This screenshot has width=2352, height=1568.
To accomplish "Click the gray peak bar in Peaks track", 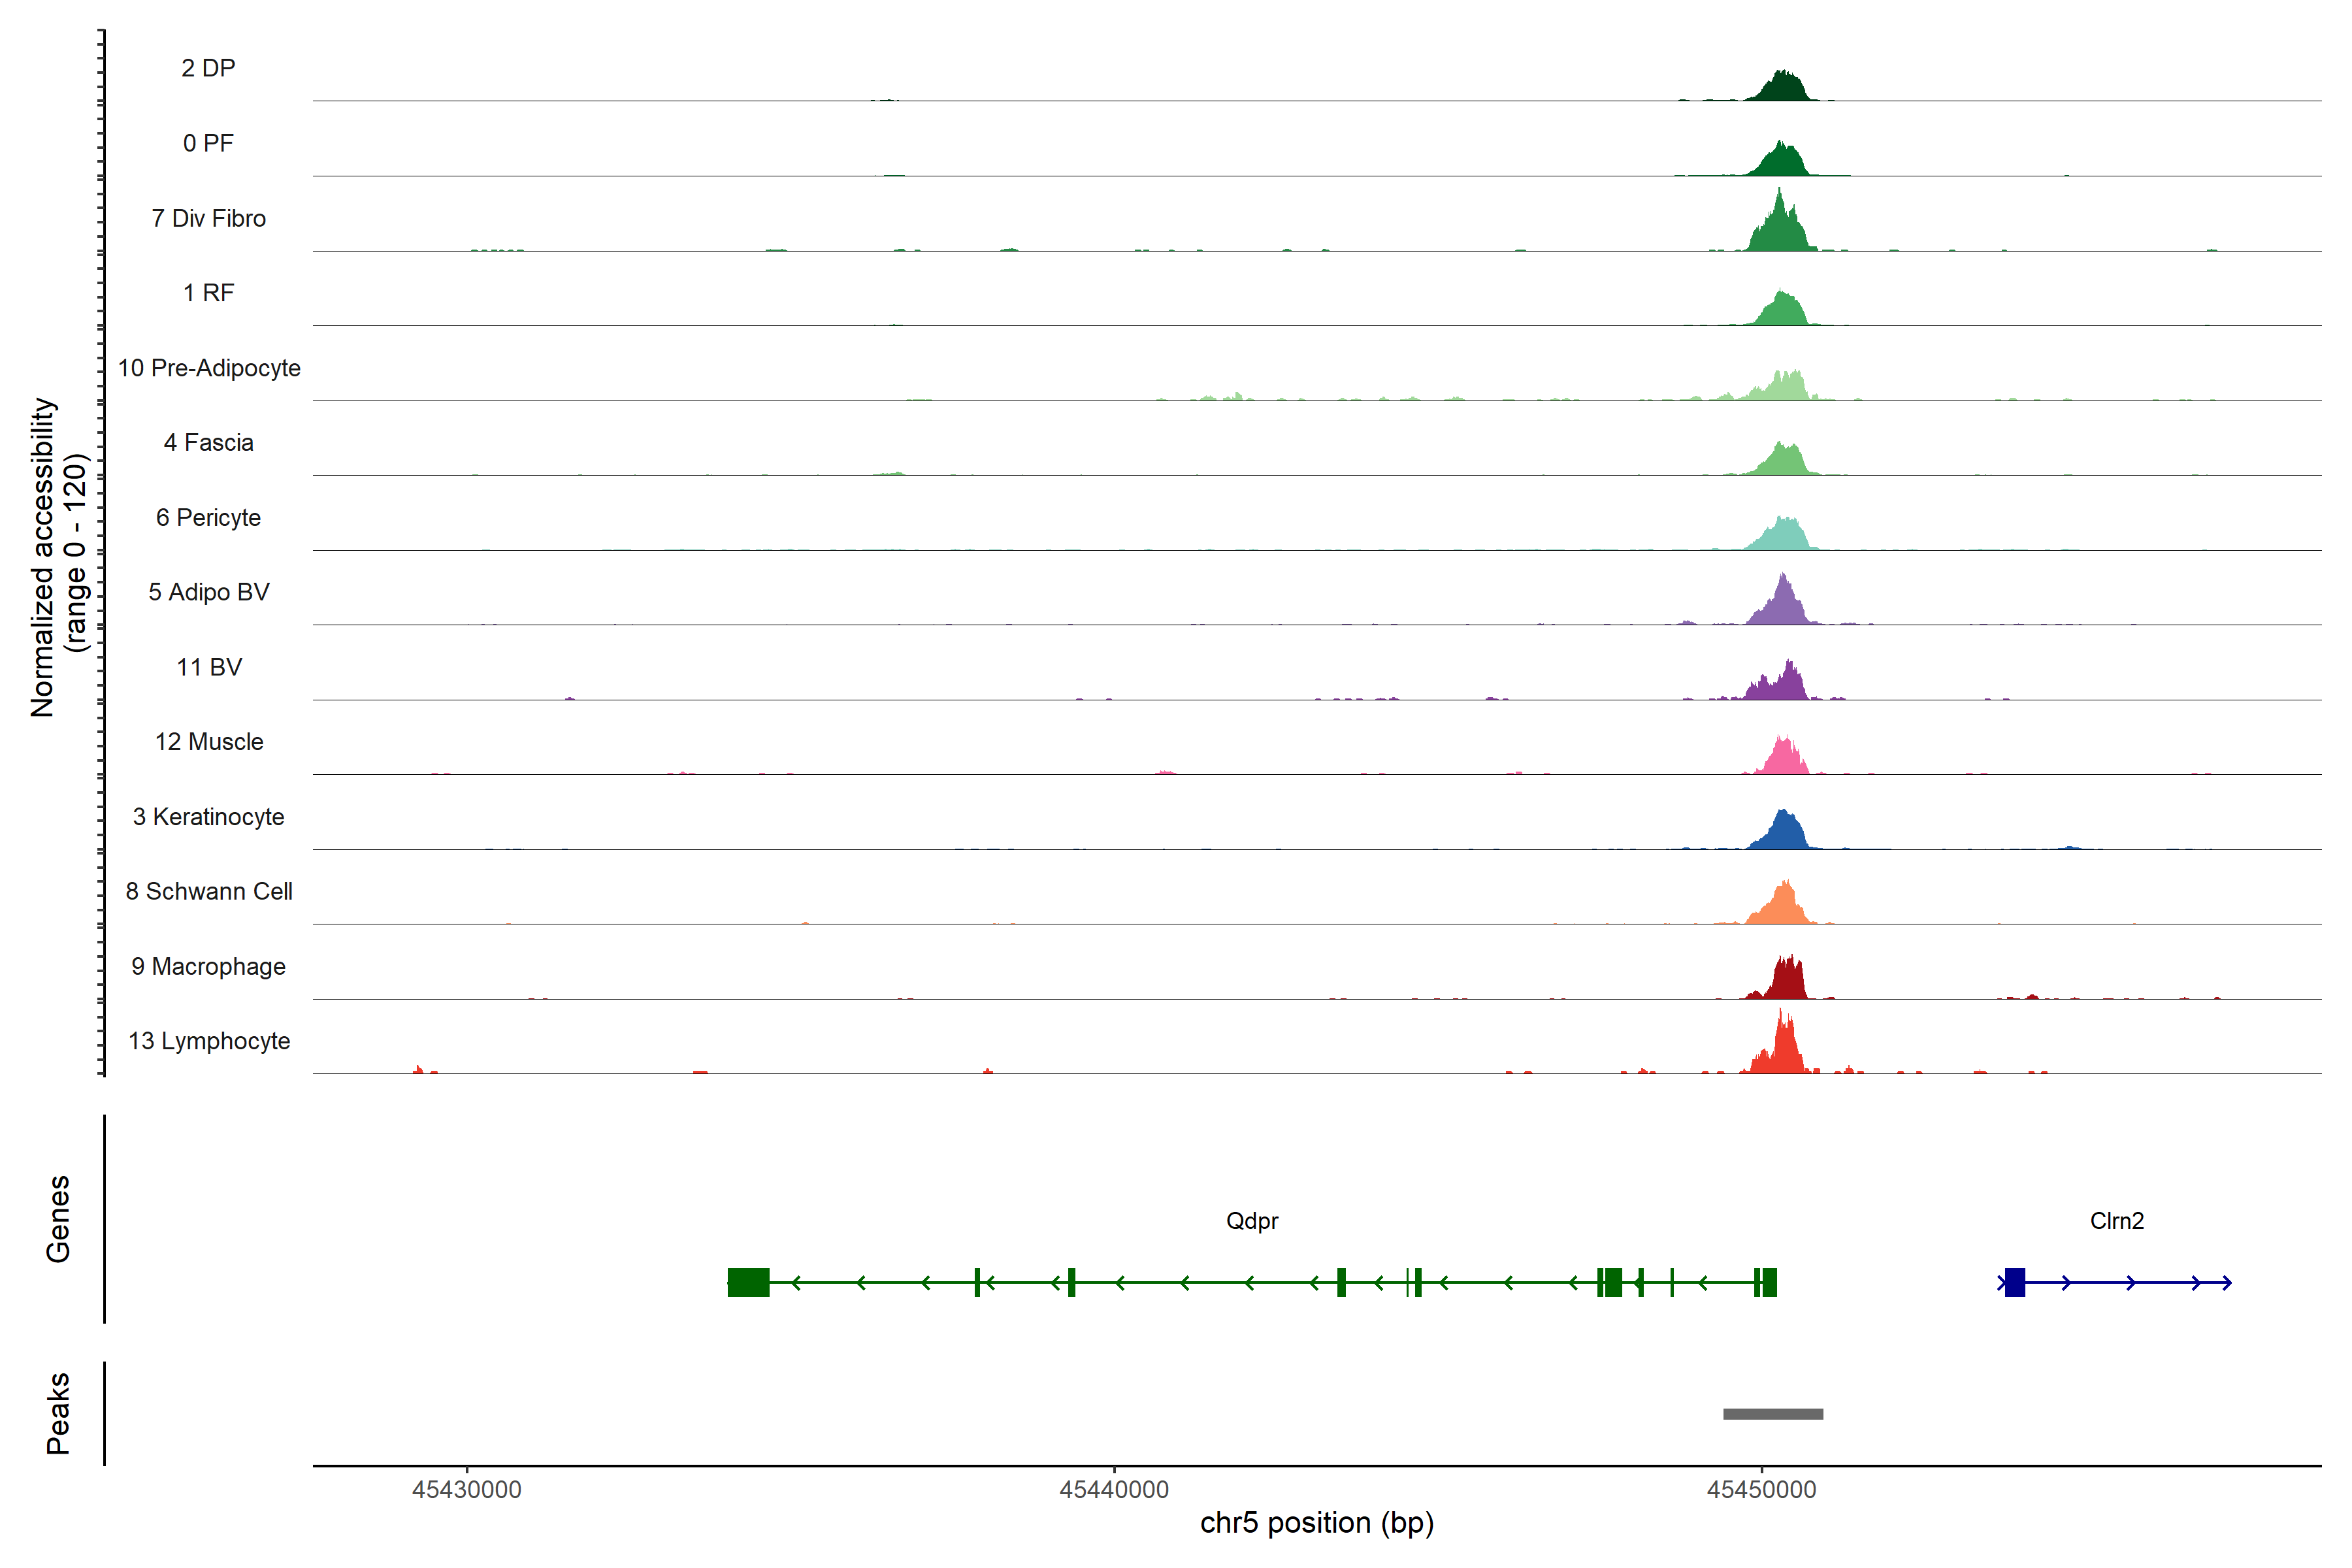I will (1773, 1414).
